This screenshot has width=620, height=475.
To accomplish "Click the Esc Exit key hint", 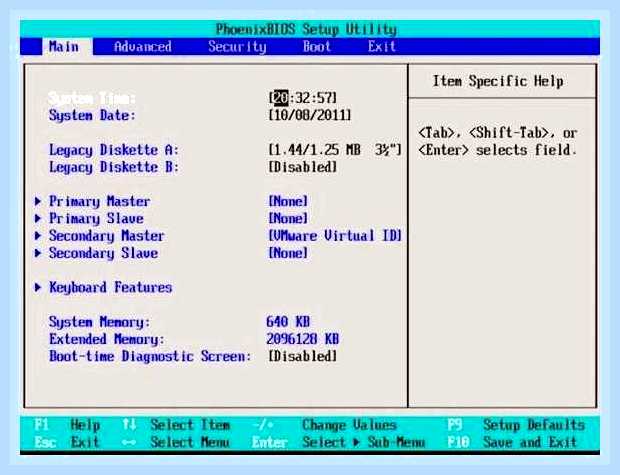I will click(x=67, y=442).
